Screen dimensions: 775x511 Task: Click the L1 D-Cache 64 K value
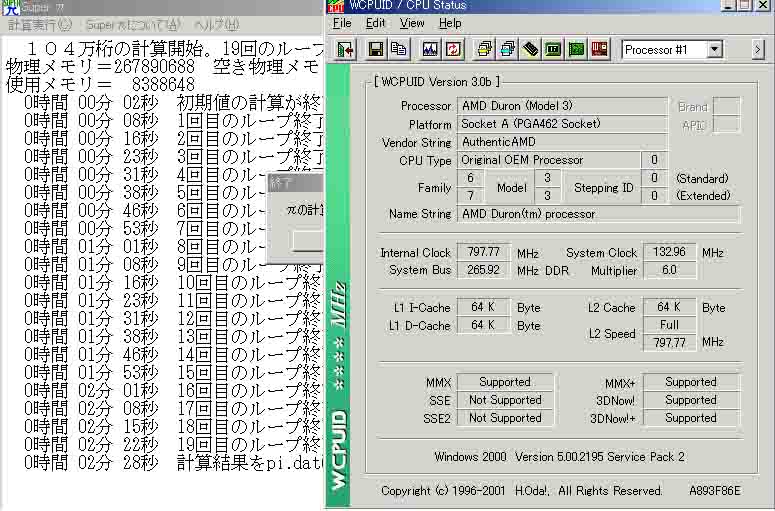(483, 325)
